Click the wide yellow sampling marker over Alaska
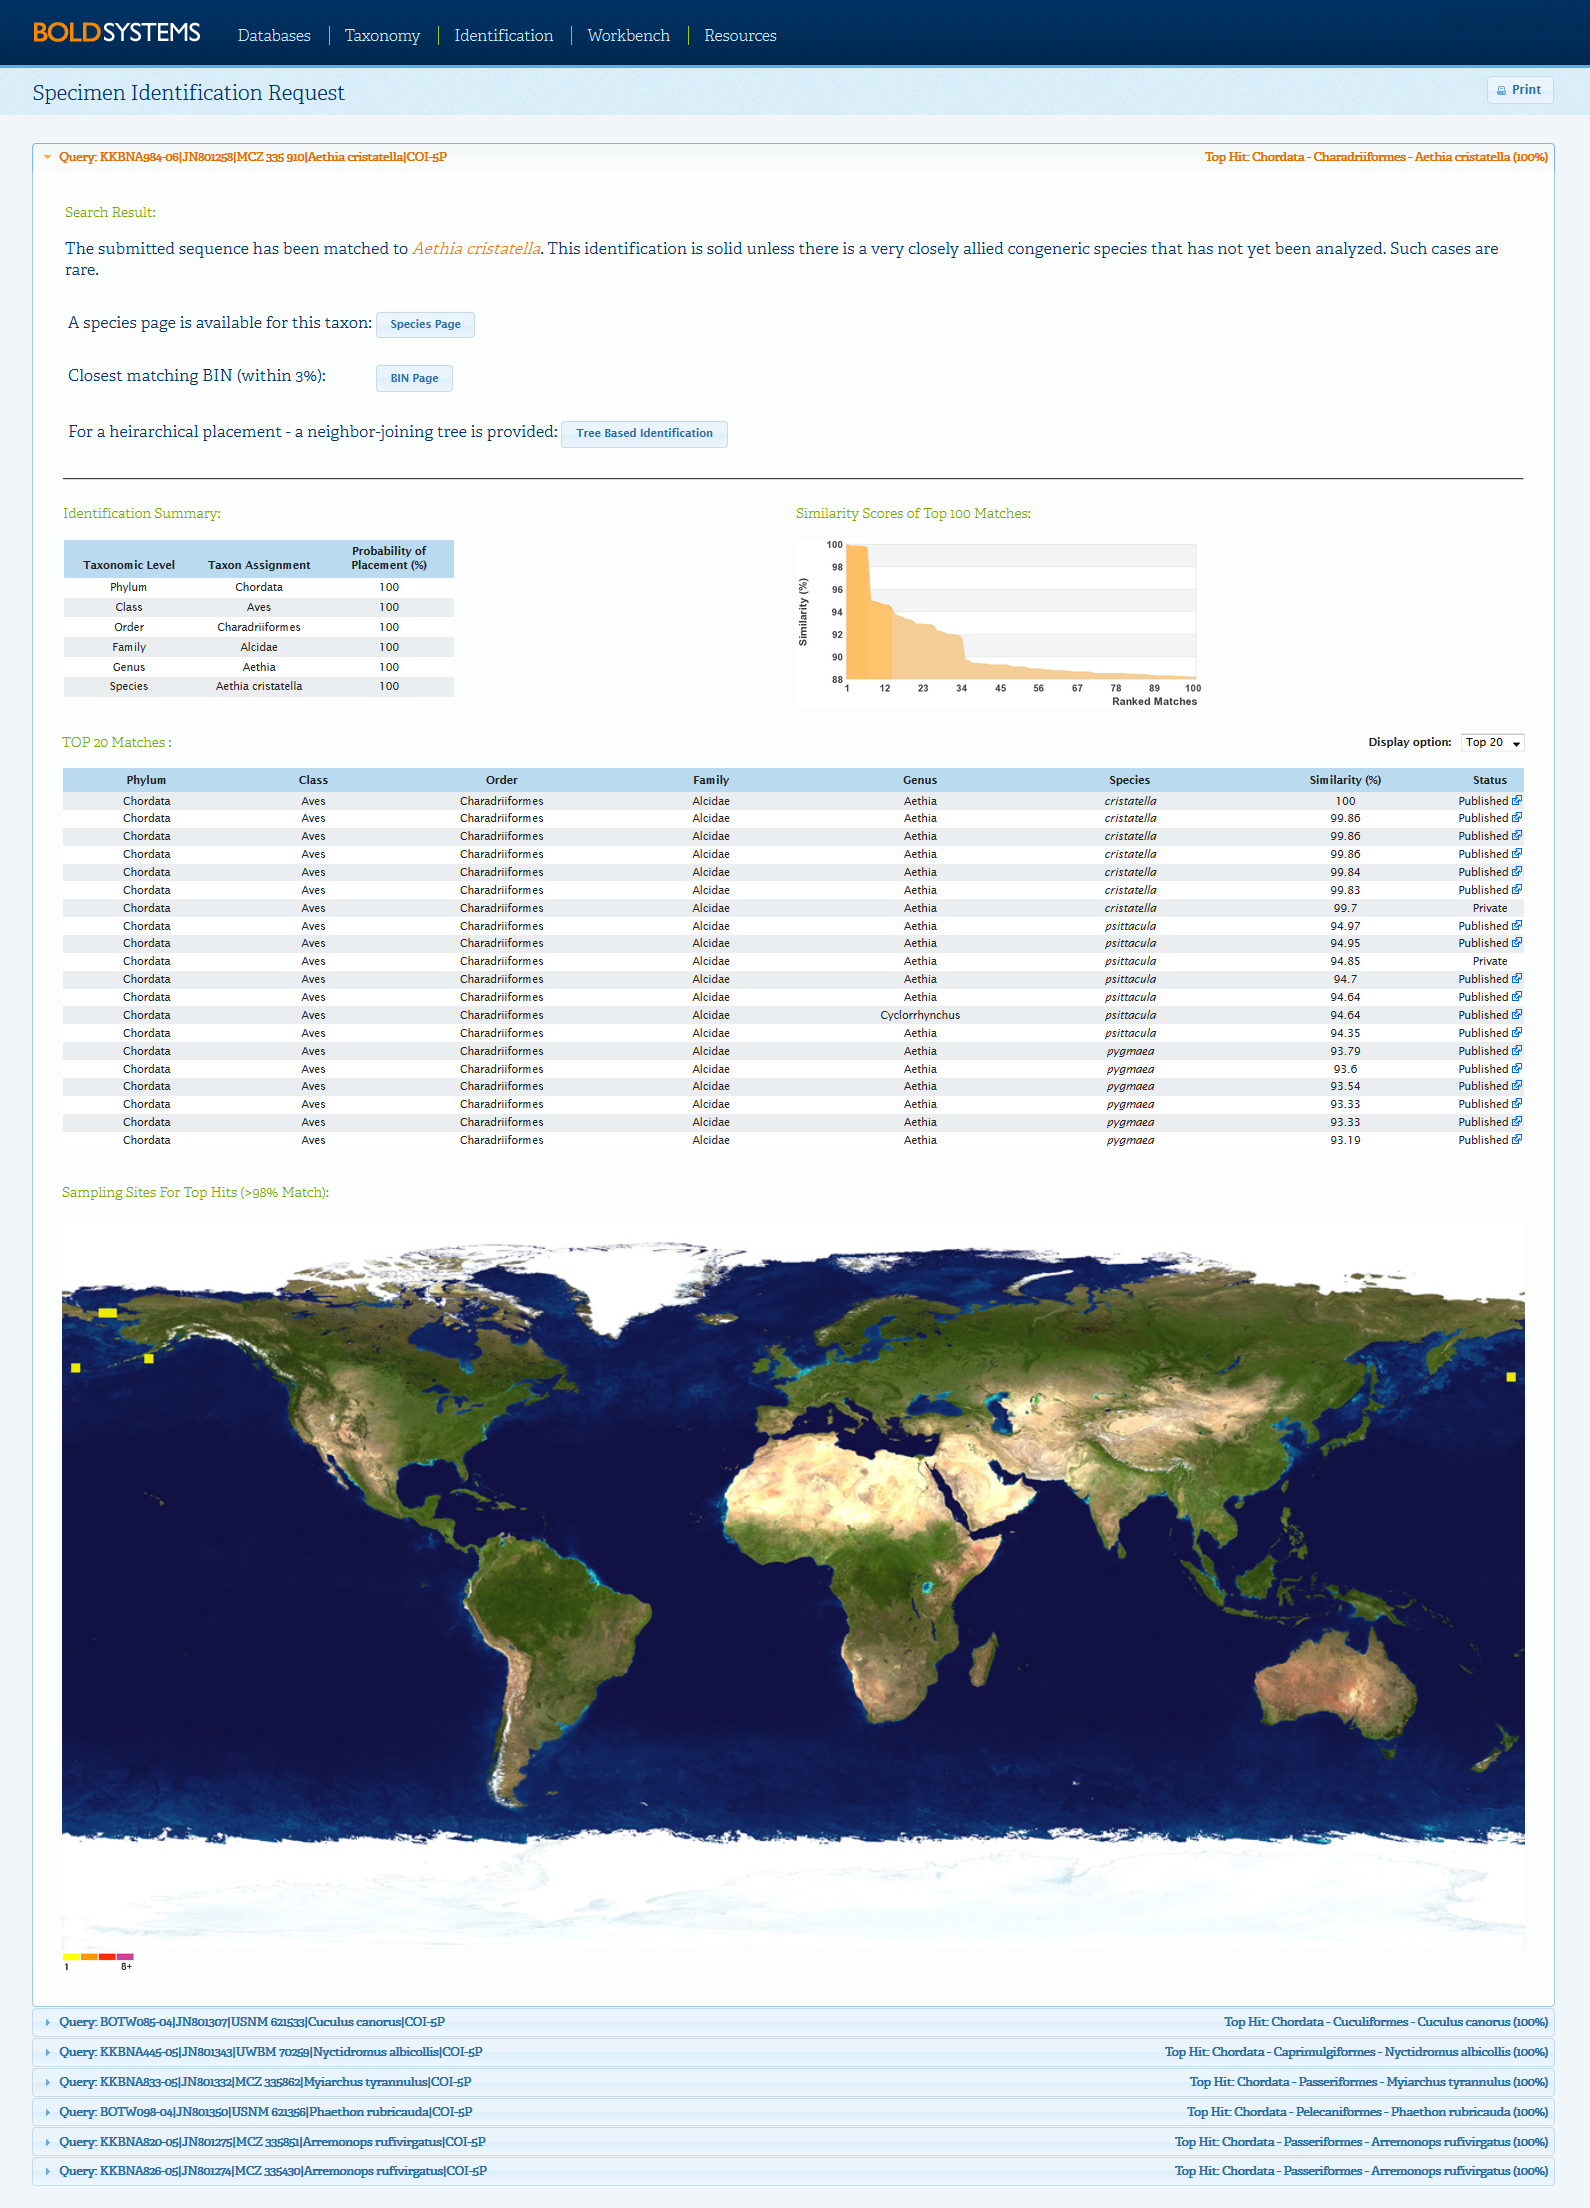This screenshot has height=2208, width=1590. 108,1313
